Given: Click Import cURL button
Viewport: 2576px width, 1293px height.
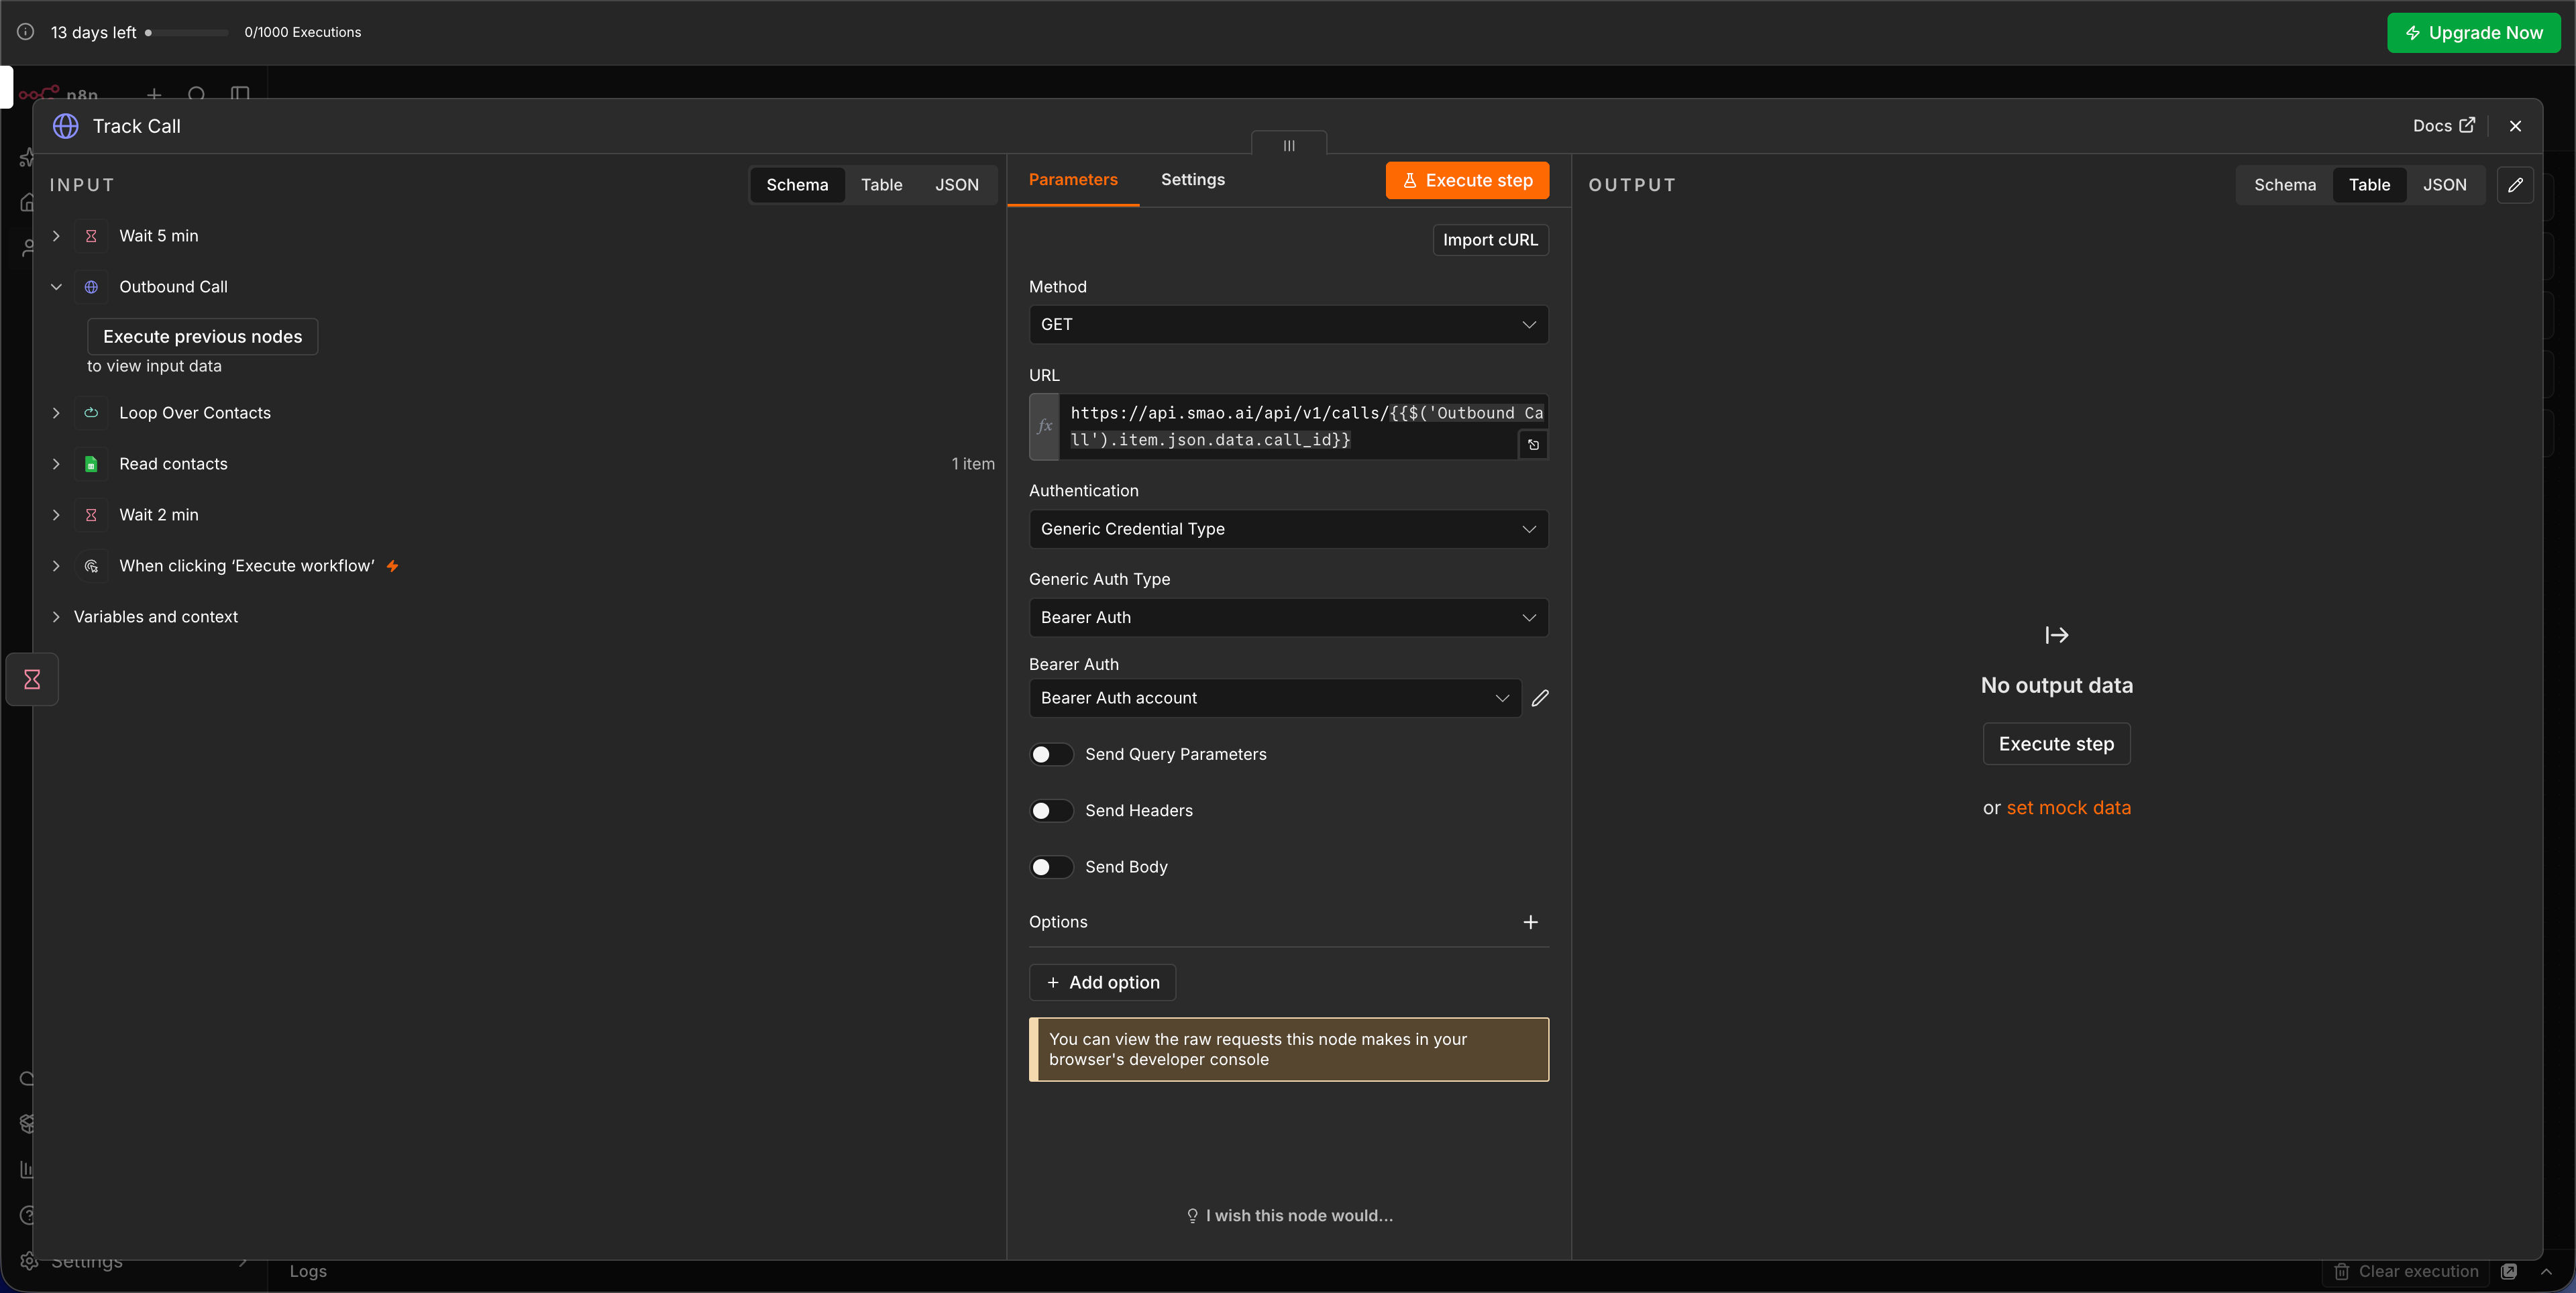Looking at the screenshot, I should [x=1490, y=240].
